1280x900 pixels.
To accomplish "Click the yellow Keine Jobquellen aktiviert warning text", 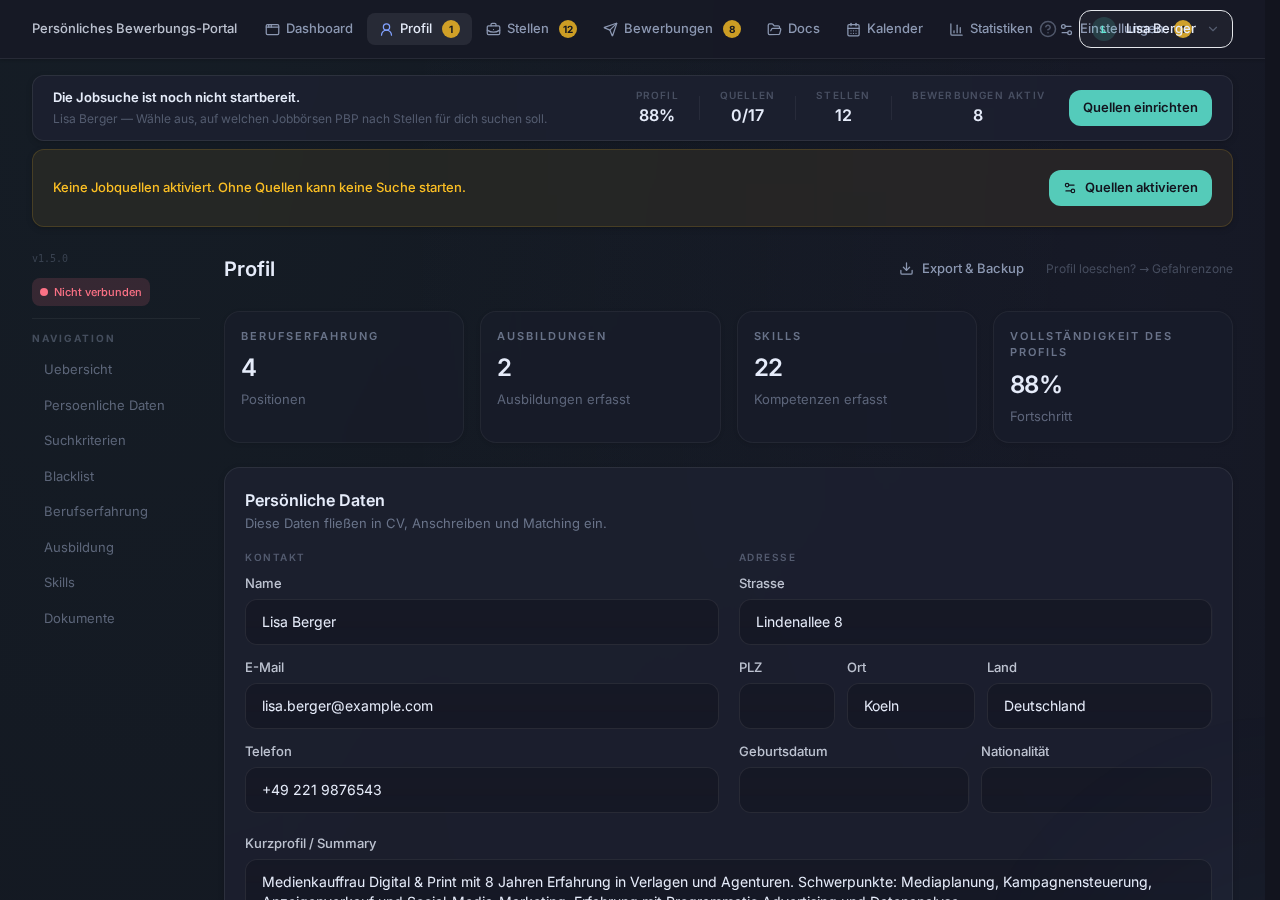I will pyautogui.click(x=259, y=188).
